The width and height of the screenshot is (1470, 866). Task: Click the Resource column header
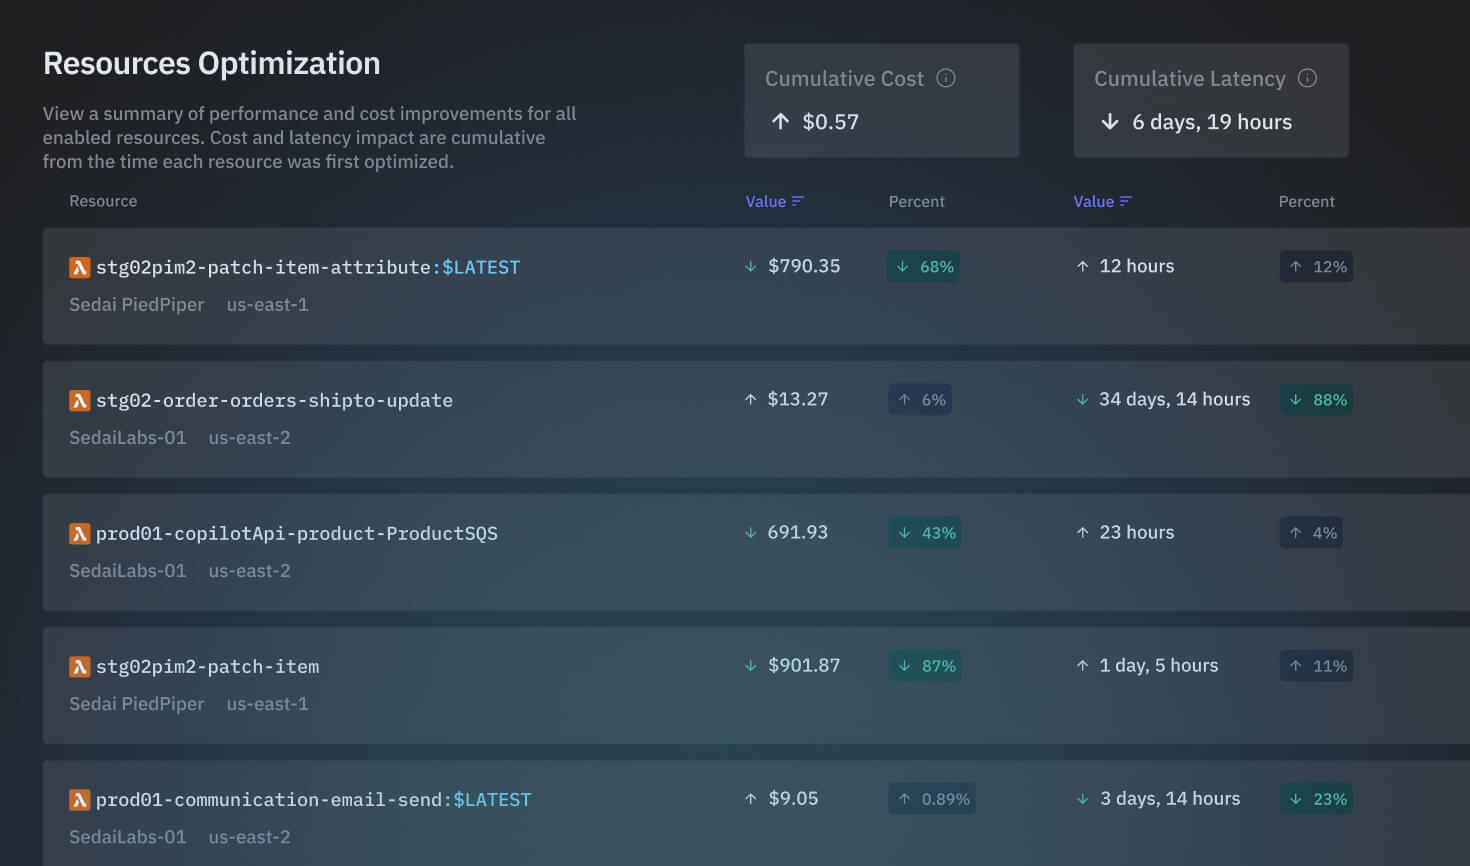(103, 201)
